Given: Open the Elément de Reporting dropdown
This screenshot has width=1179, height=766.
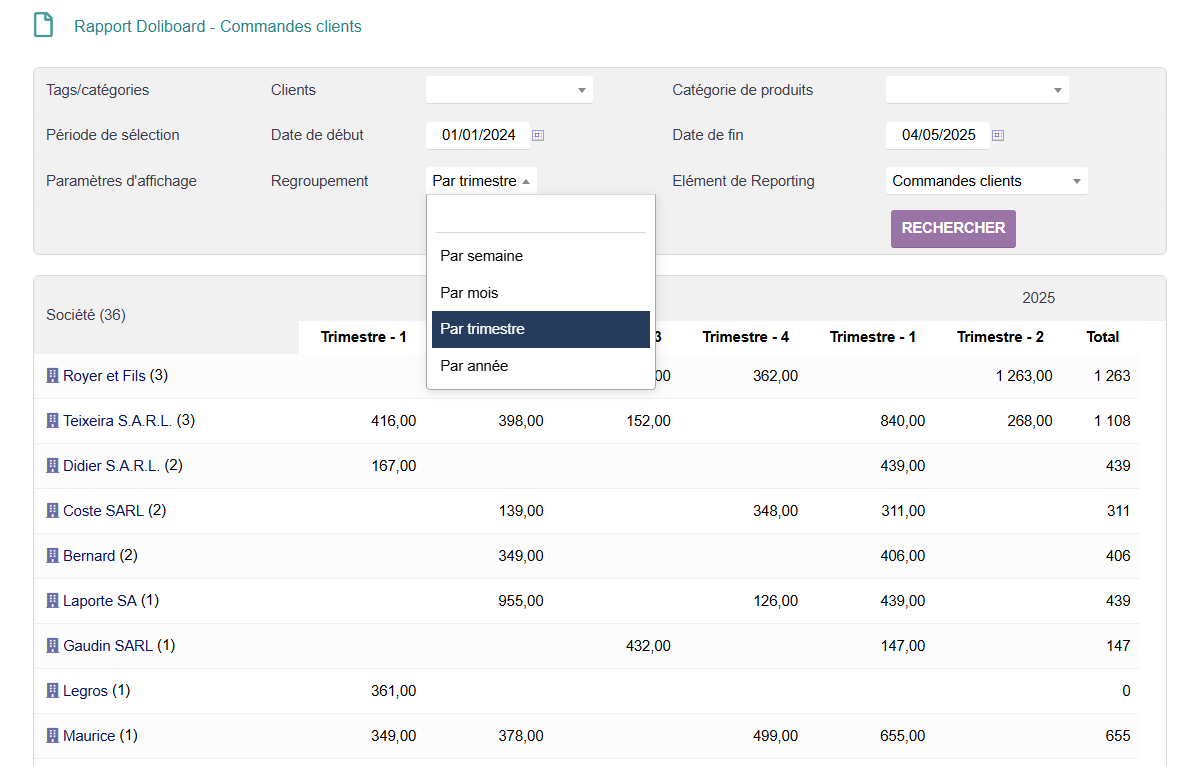Looking at the screenshot, I should [x=986, y=181].
